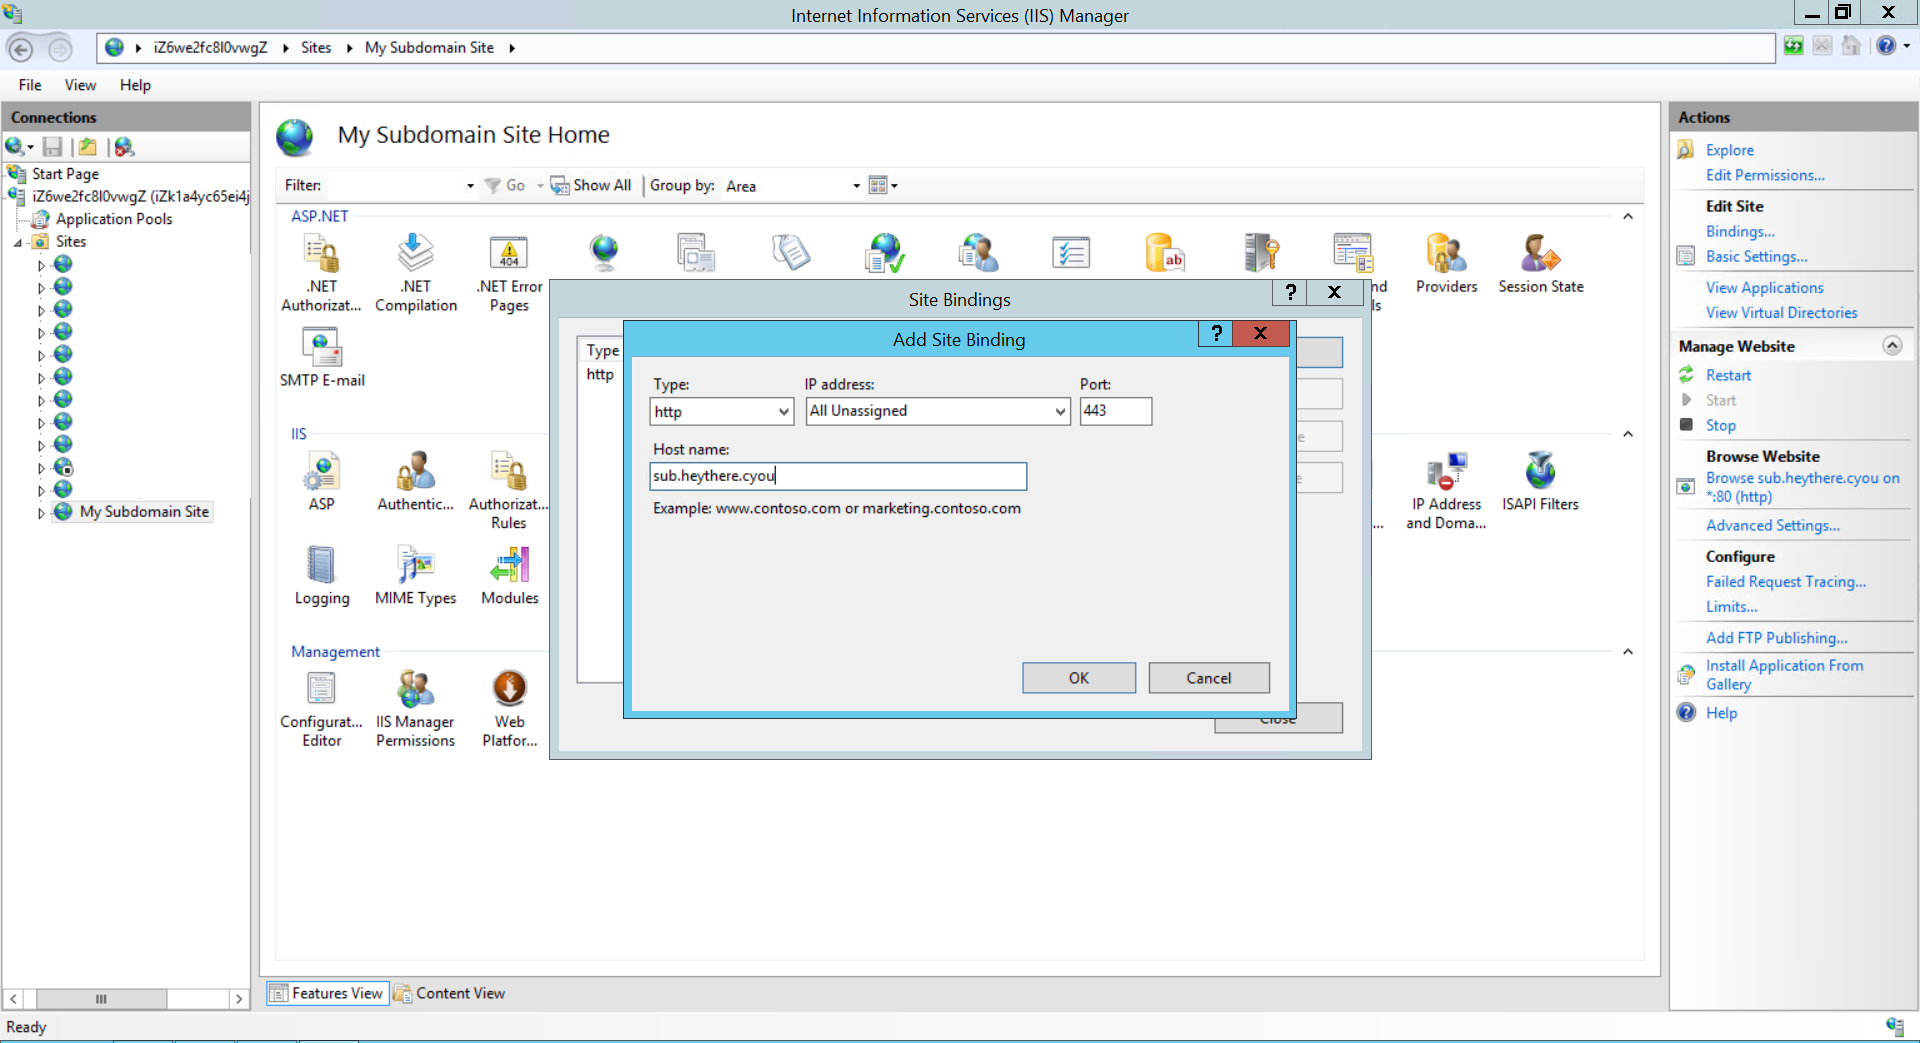Click Failed Request Tracing... link
1920x1043 pixels.
(1786, 582)
